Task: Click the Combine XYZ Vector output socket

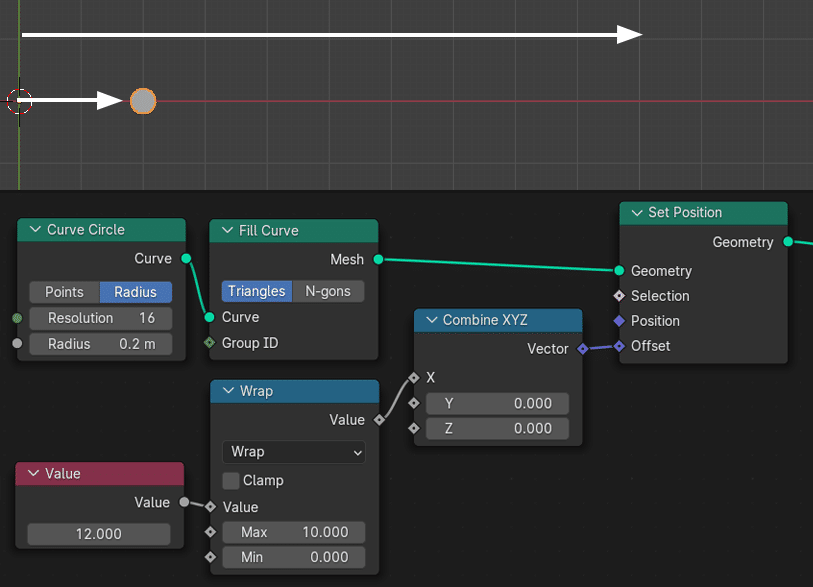Action: coord(583,348)
